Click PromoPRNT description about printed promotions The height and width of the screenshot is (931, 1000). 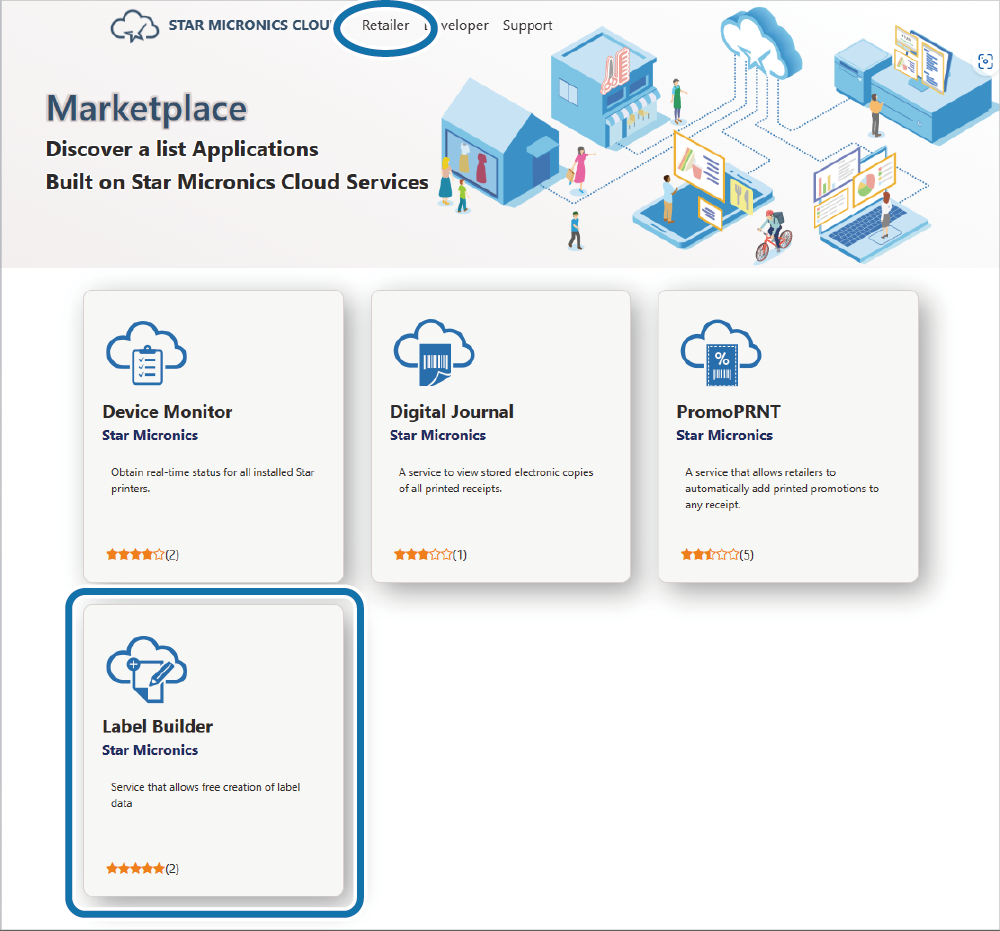[782, 488]
